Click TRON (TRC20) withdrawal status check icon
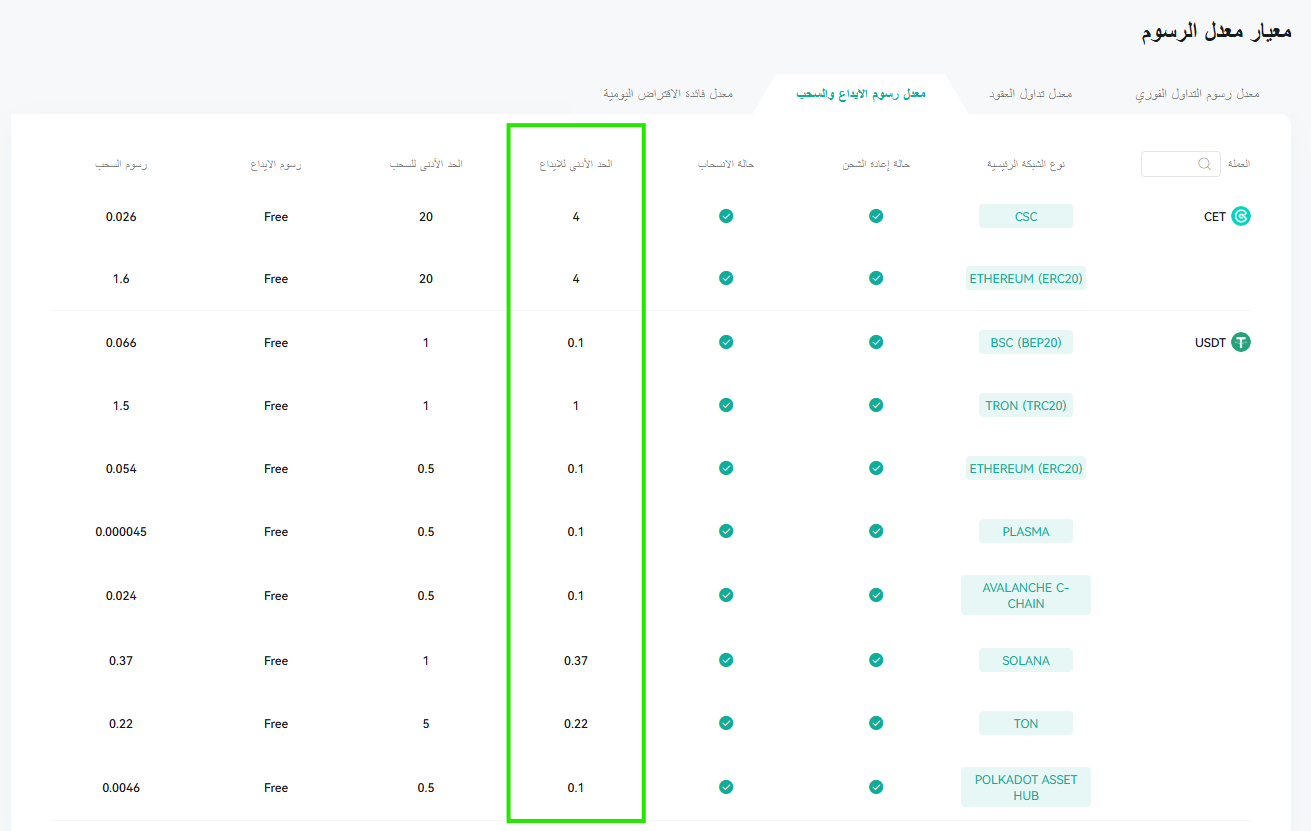This screenshot has height=831, width=1311. pyautogui.click(x=726, y=406)
